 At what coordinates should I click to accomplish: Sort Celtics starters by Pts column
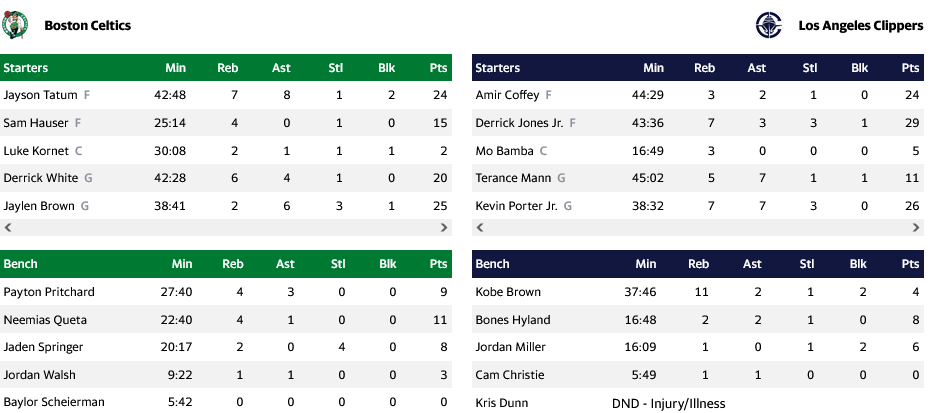[x=437, y=68]
